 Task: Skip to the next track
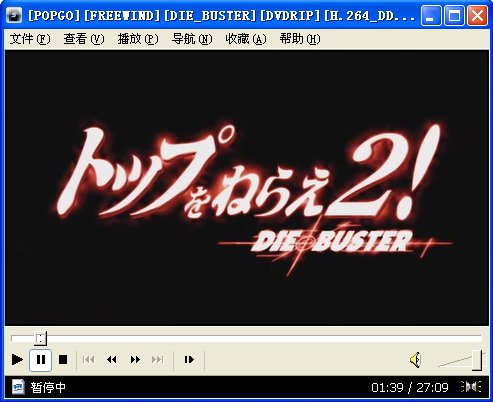(157, 360)
